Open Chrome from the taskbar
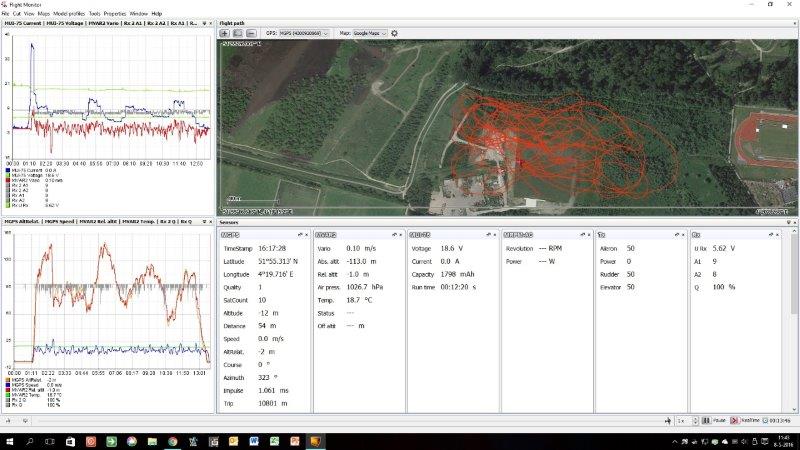This screenshot has height=450, width=800. [172, 441]
